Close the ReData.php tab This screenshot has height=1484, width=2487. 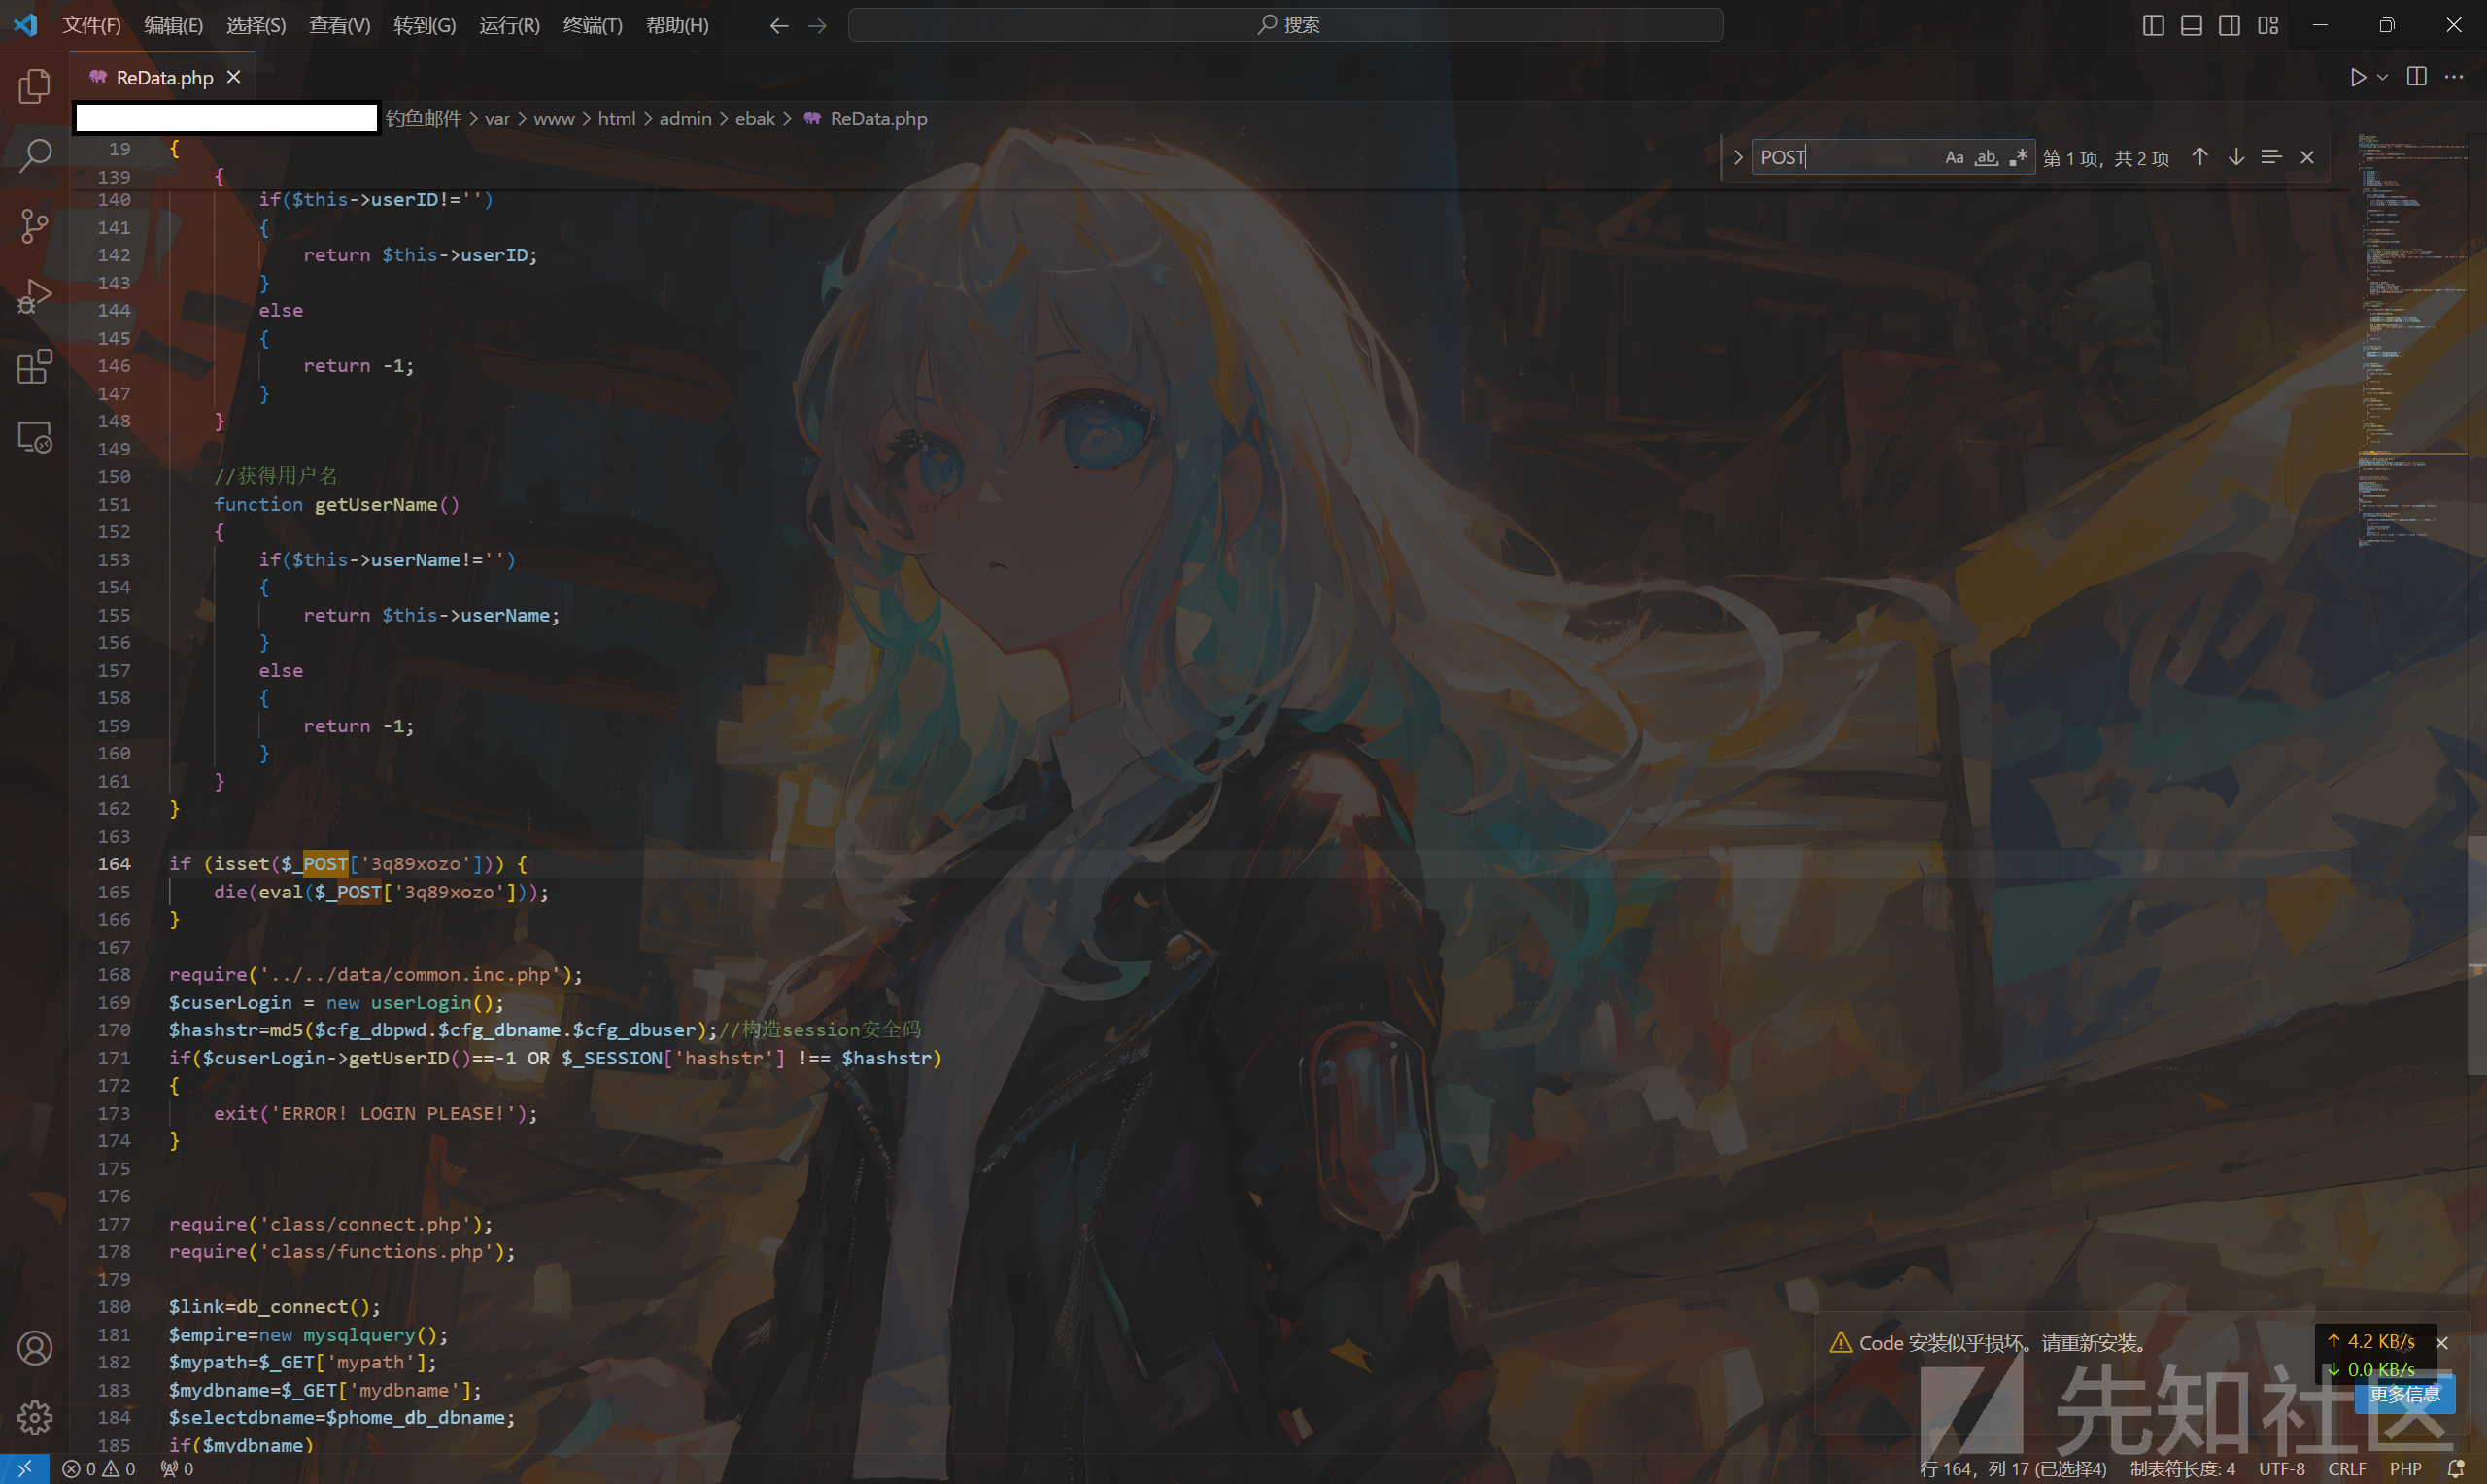pos(234,77)
